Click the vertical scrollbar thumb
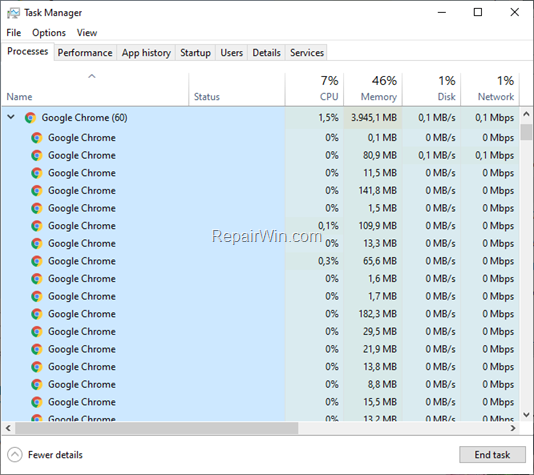The width and height of the screenshot is (534, 475). (526, 132)
